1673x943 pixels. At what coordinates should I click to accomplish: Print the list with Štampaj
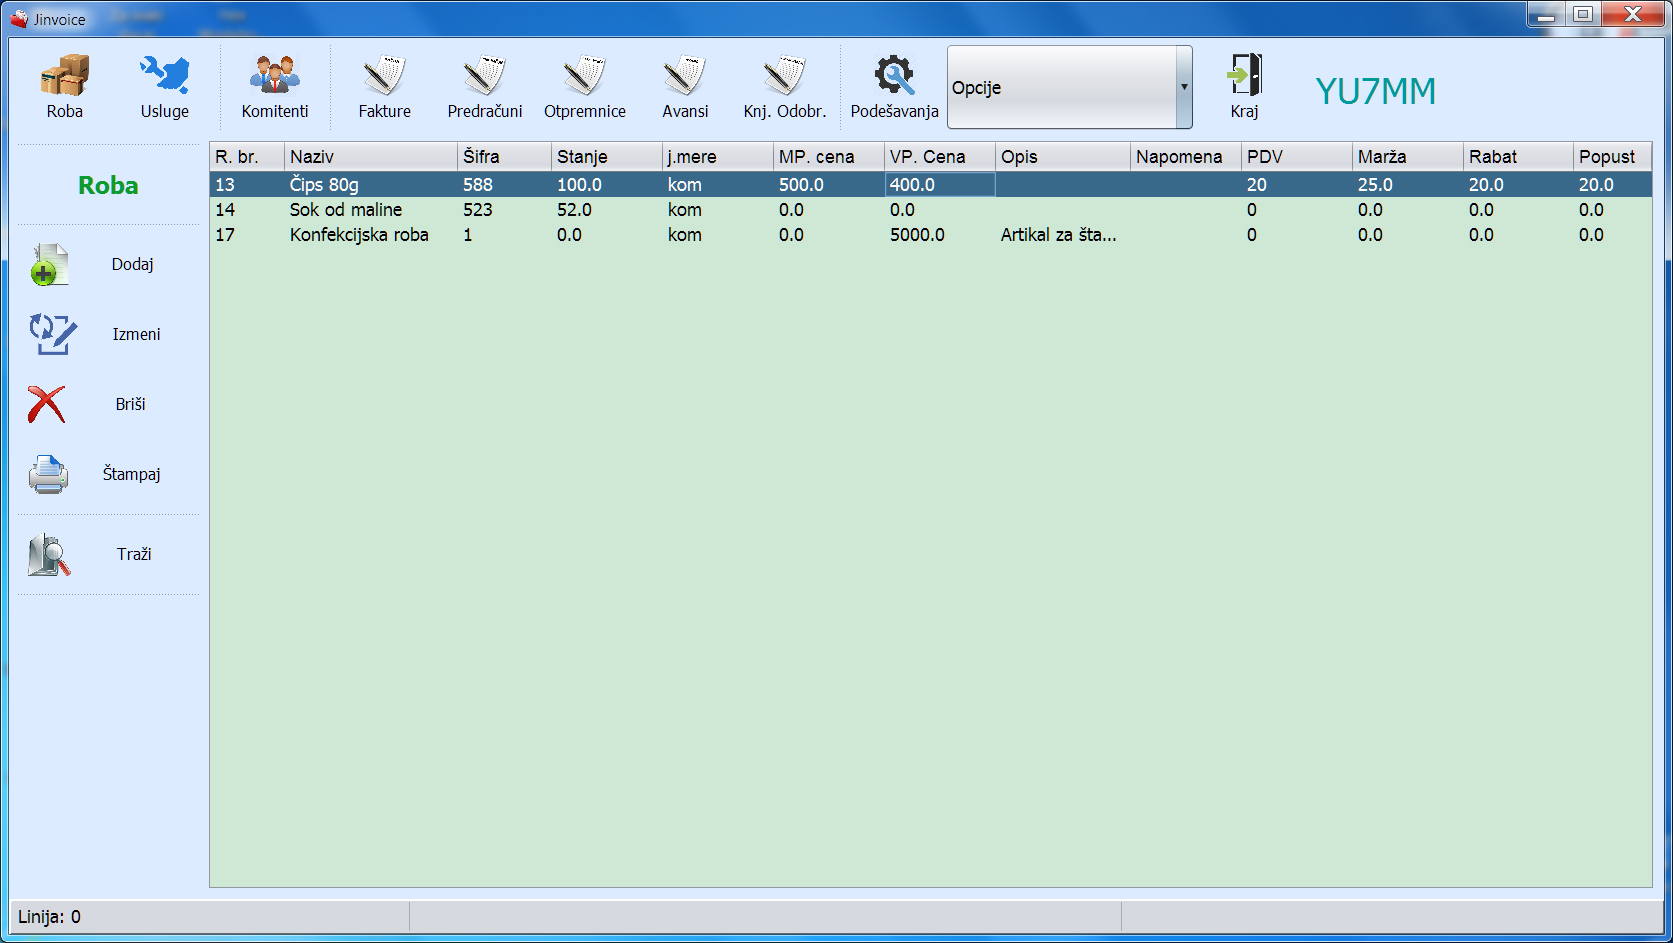(x=108, y=474)
